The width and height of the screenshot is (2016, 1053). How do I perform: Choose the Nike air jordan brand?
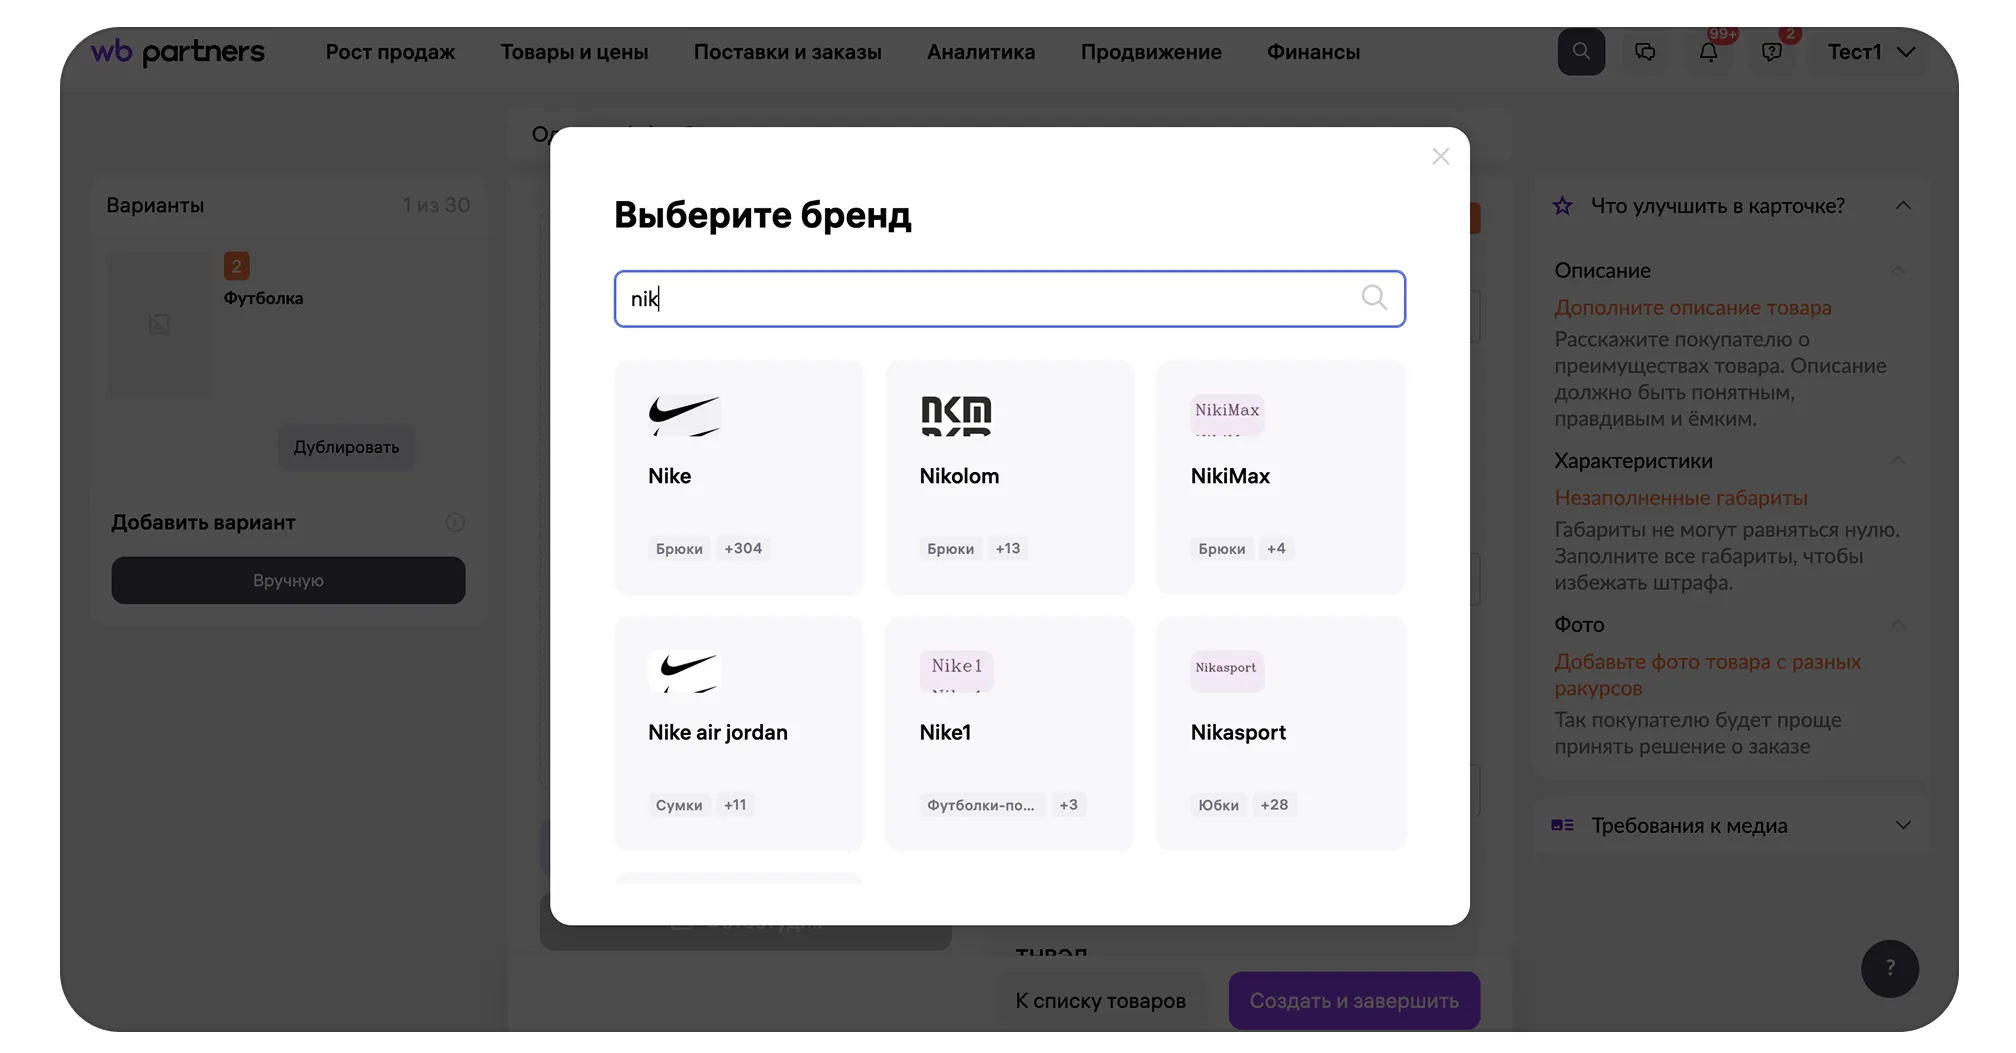pyautogui.click(x=738, y=733)
